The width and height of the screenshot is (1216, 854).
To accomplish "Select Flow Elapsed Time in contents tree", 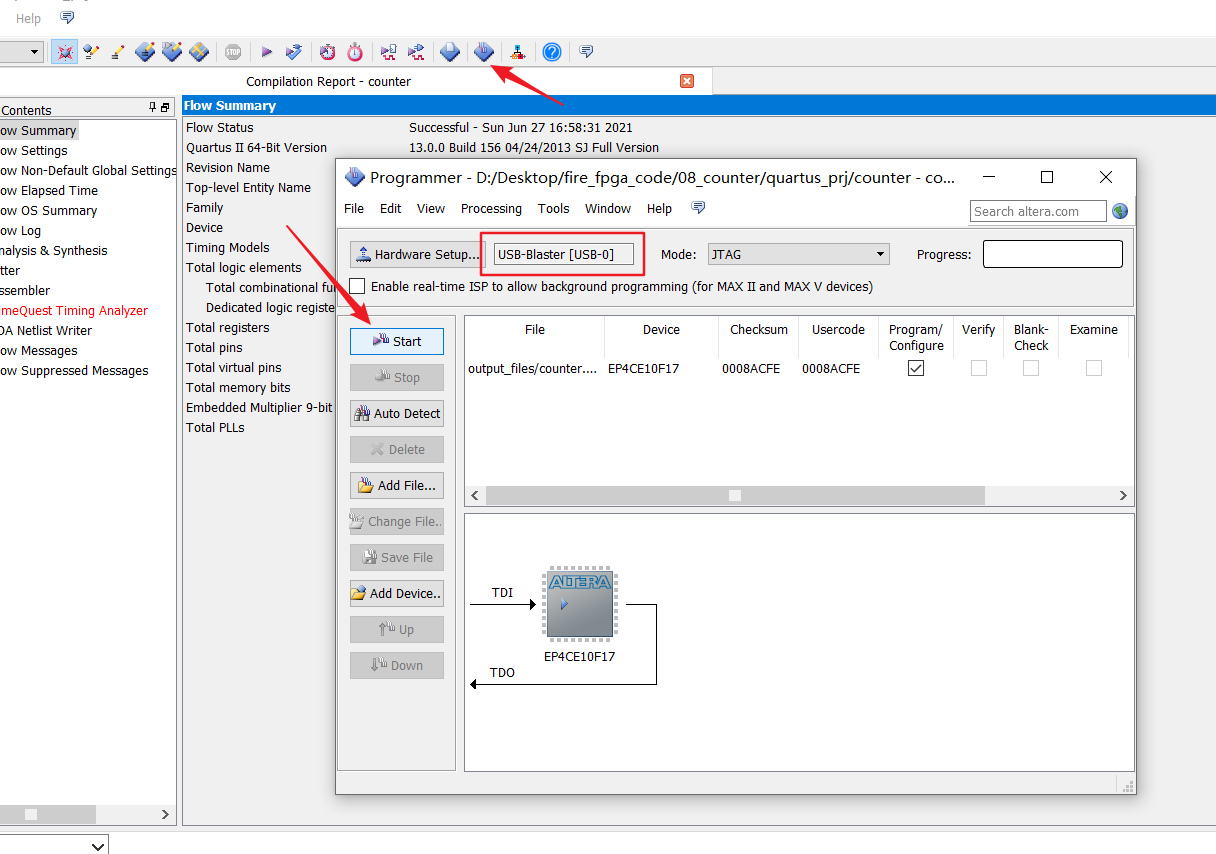I will (x=49, y=190).
